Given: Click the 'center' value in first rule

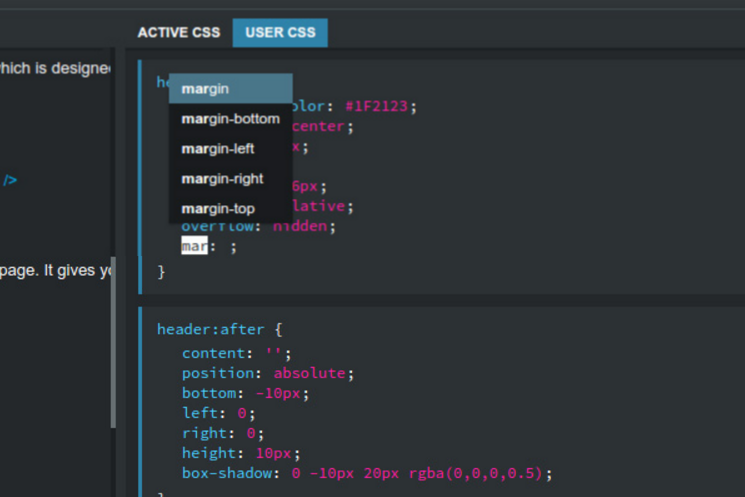Looking at the screenshot, I should [x=319, y=126].
